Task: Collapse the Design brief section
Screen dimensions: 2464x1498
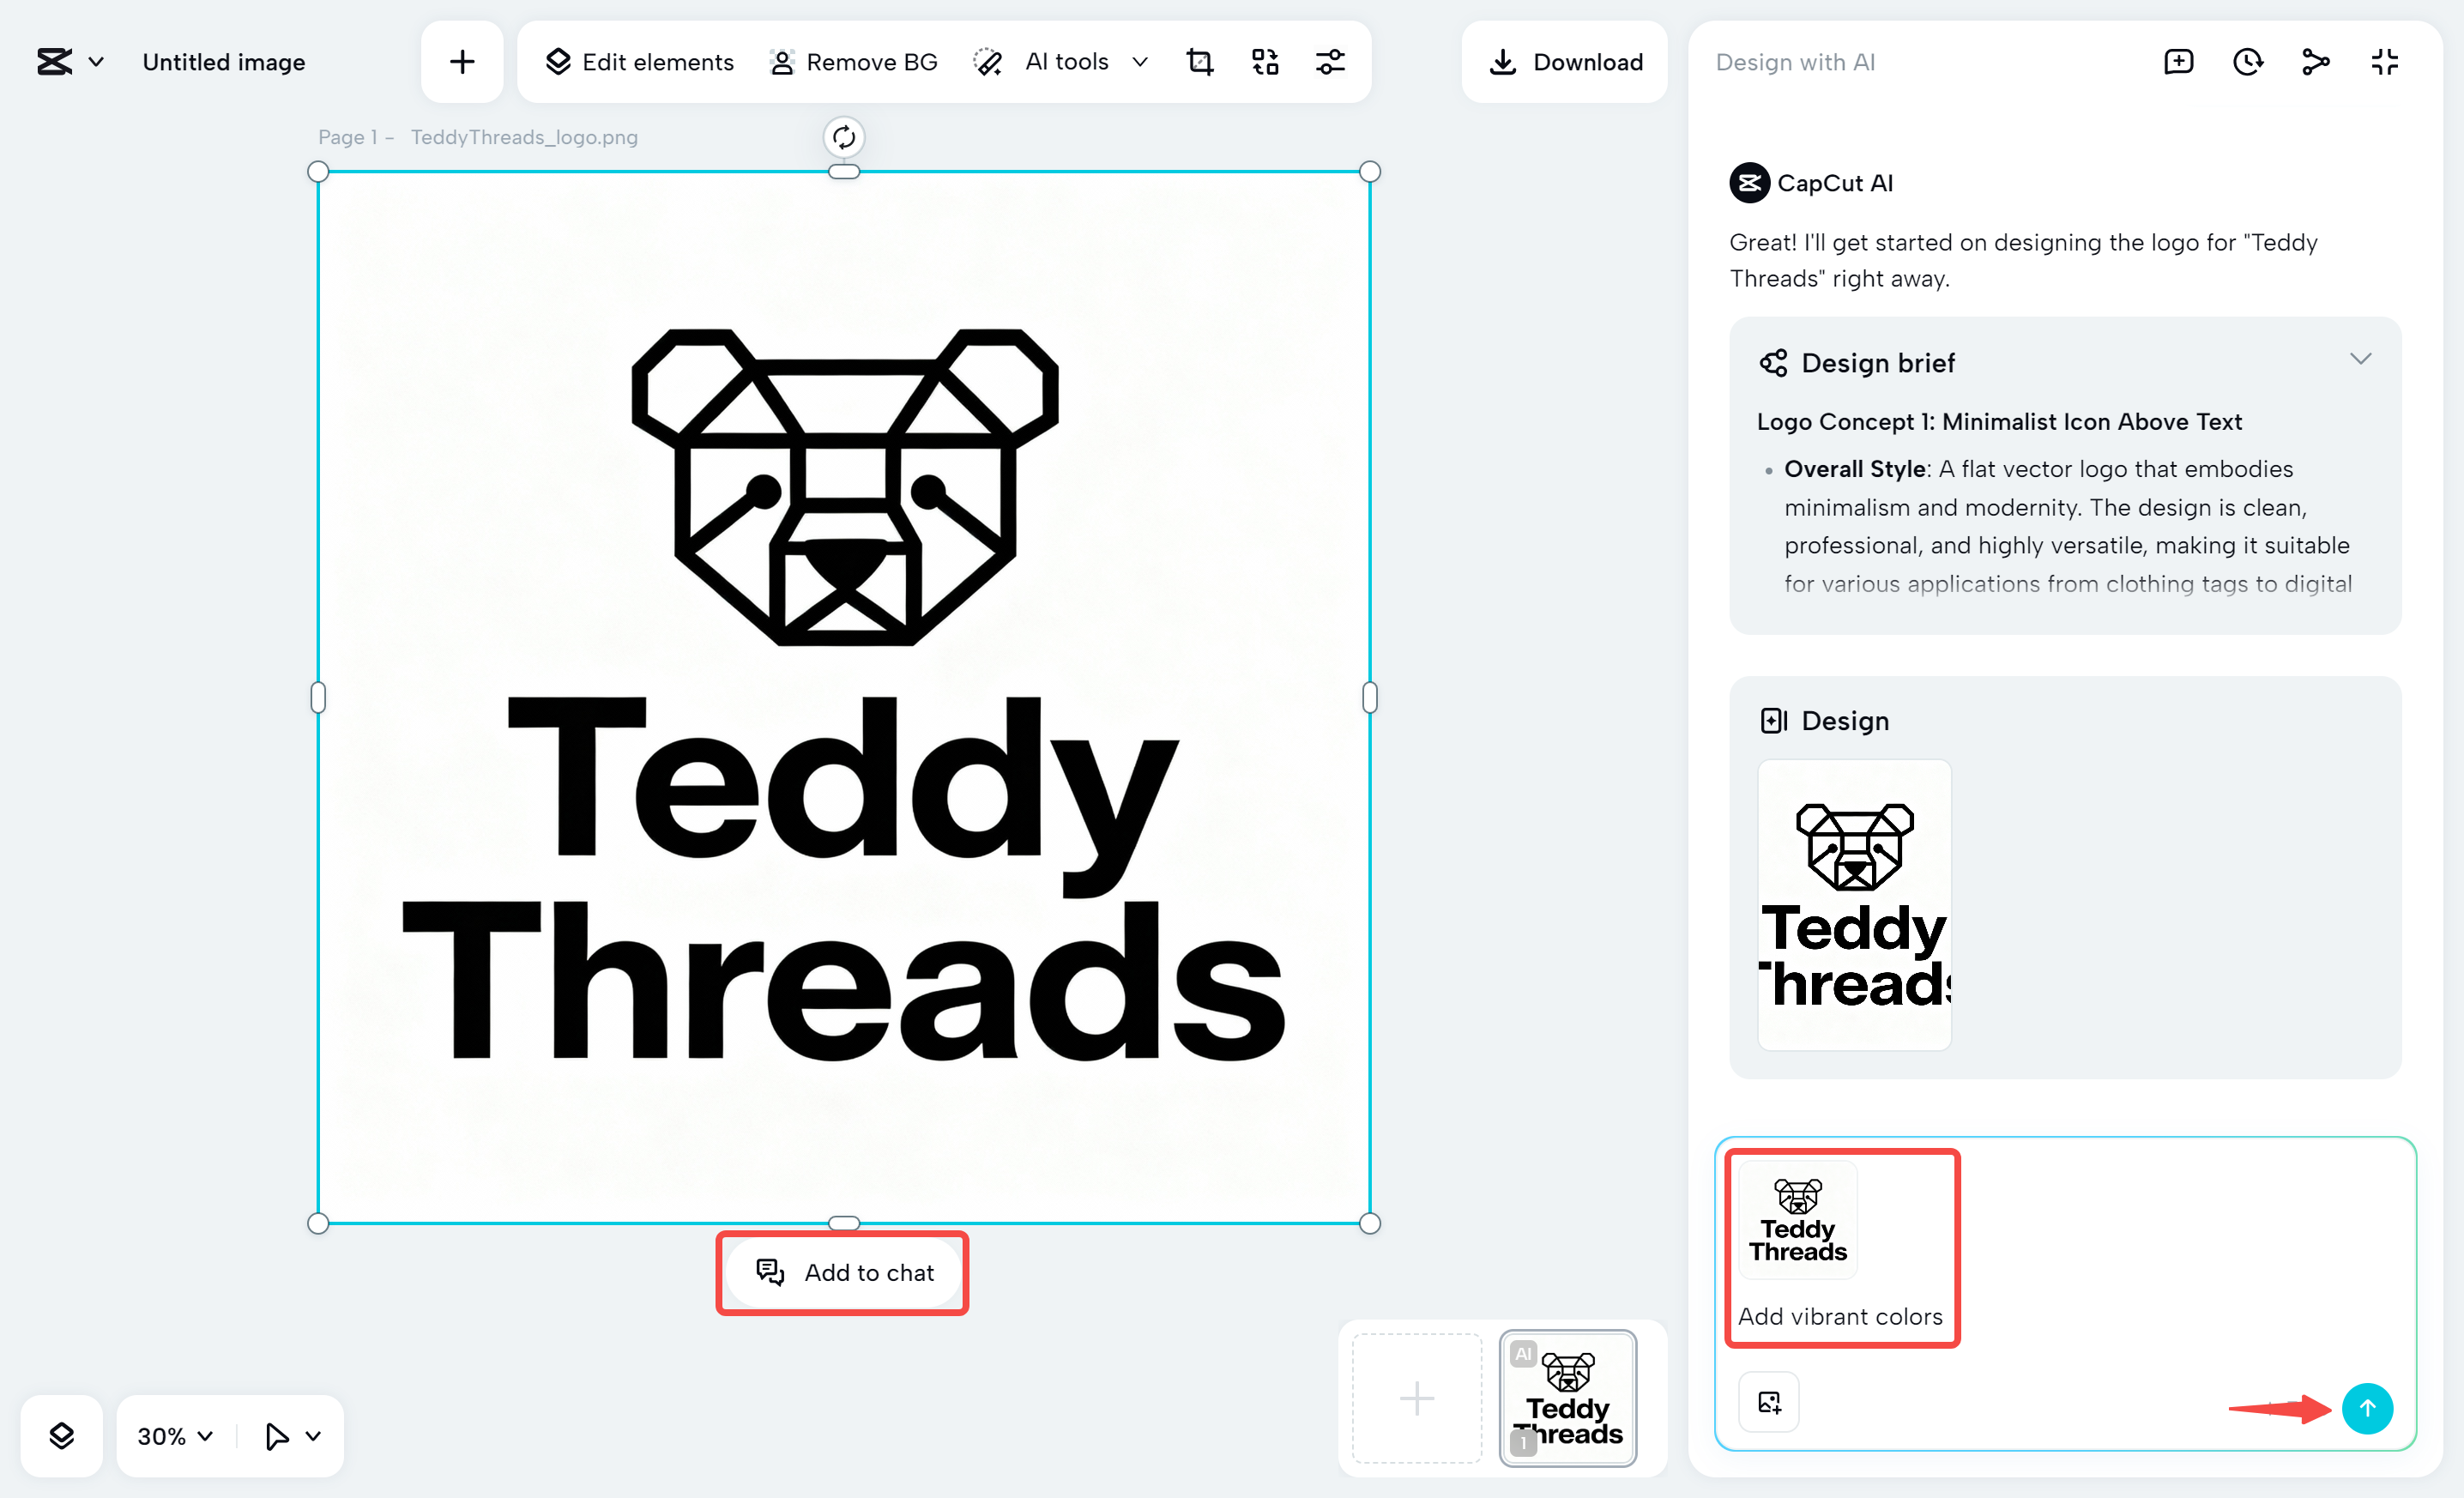Action: coord(2361,359)
